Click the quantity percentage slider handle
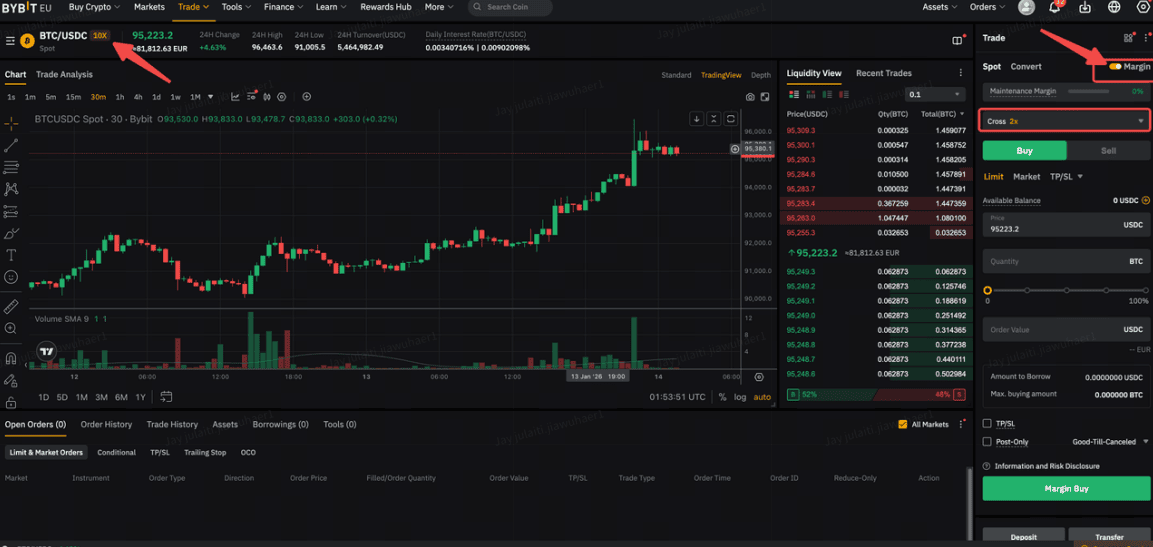 pos(988,290)
